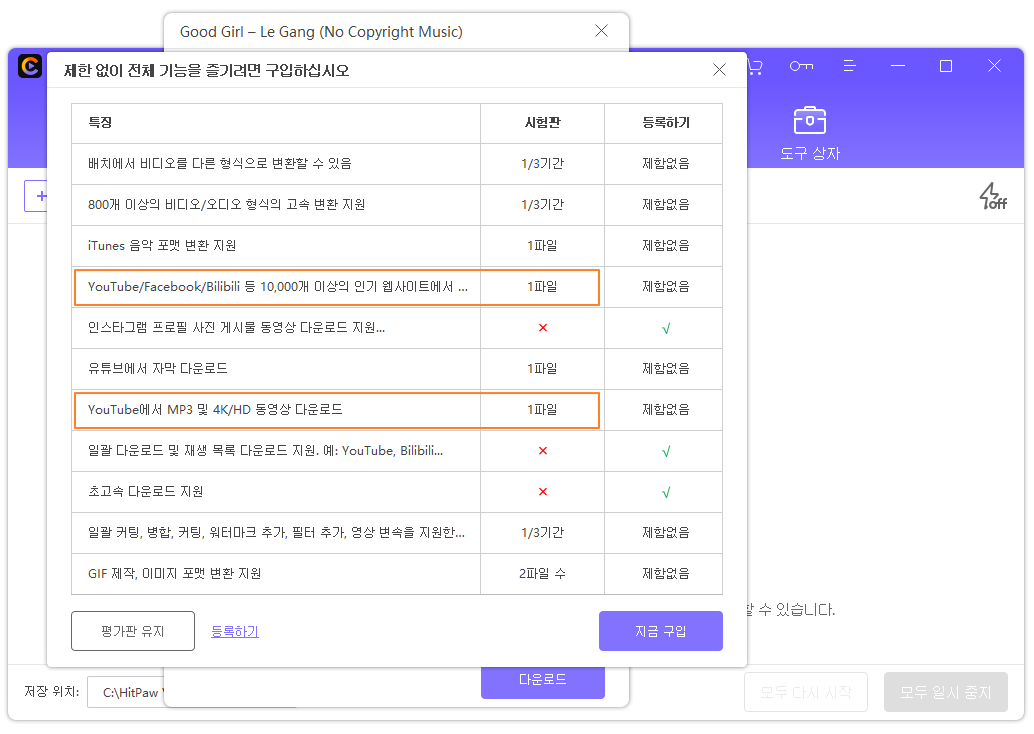Click the save path field C:\HitPaw
Viewport: 1034px width, 734px height.
pos(127,692)
